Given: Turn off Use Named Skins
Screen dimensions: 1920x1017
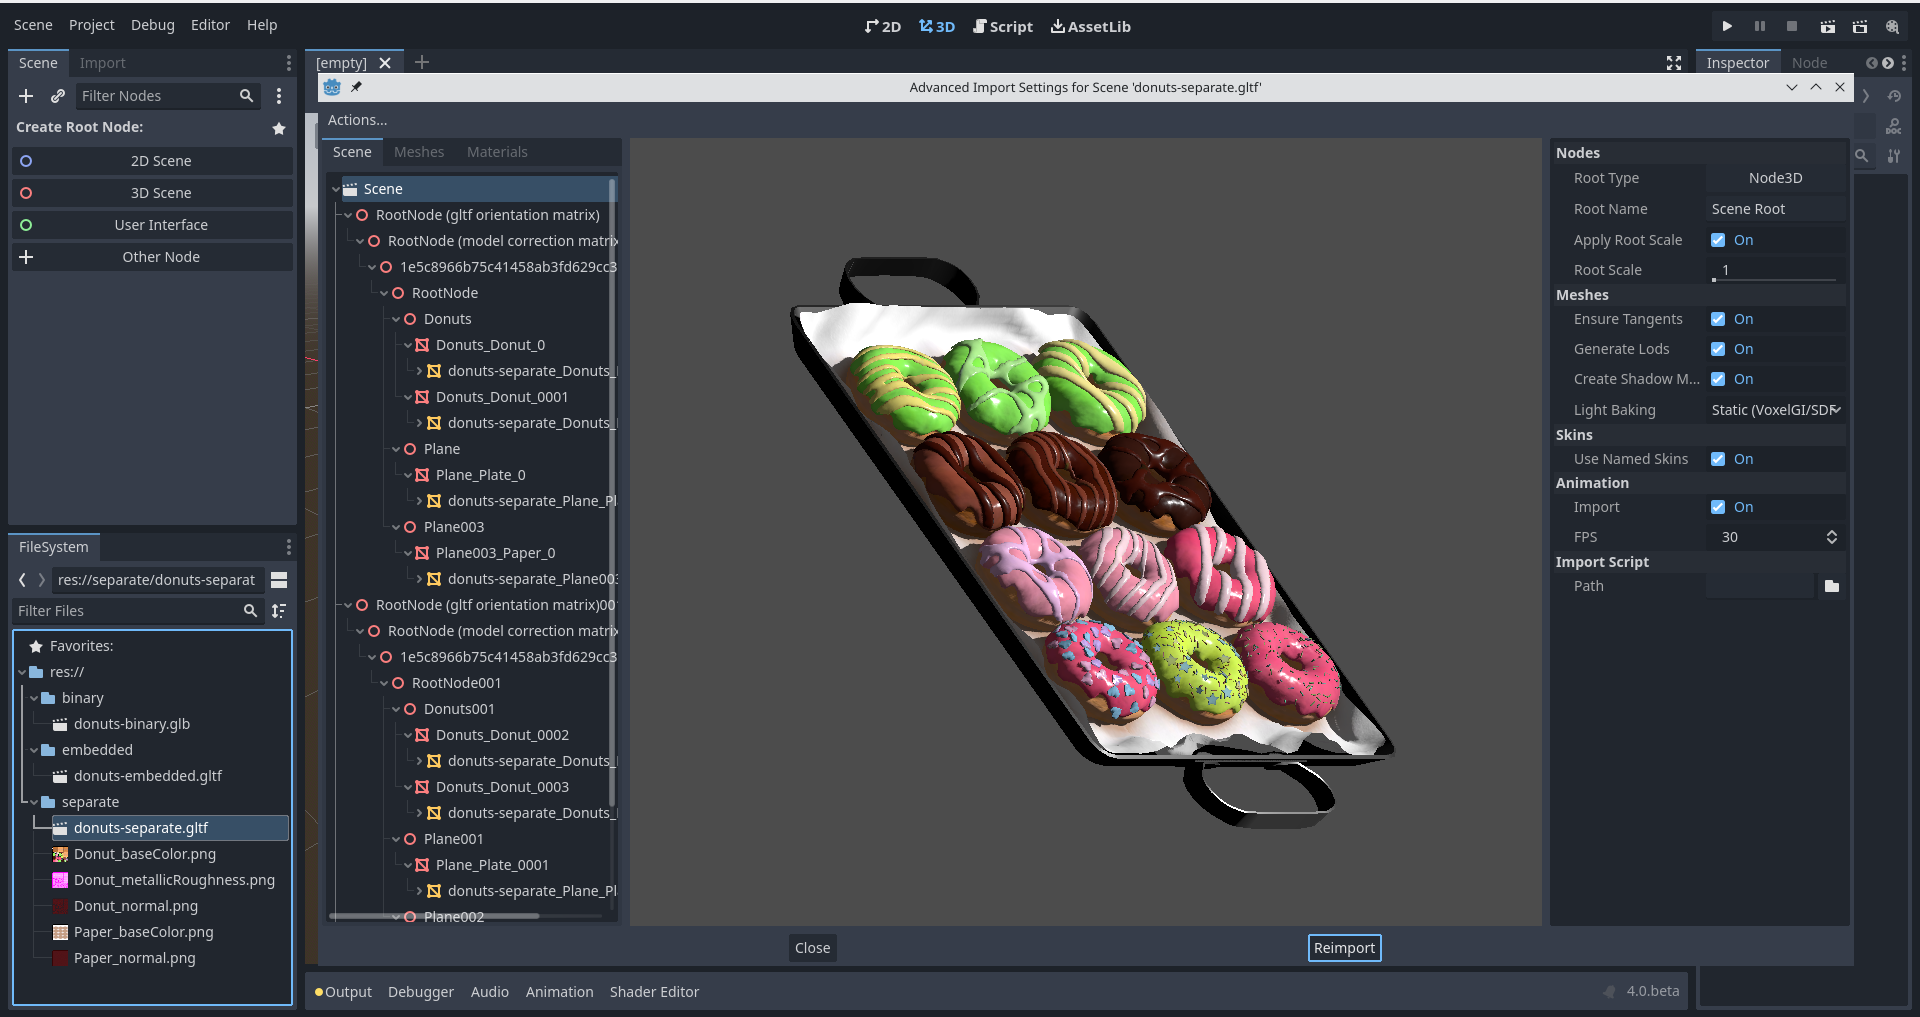Looking at the screenshot, I should coord(1719,459).
